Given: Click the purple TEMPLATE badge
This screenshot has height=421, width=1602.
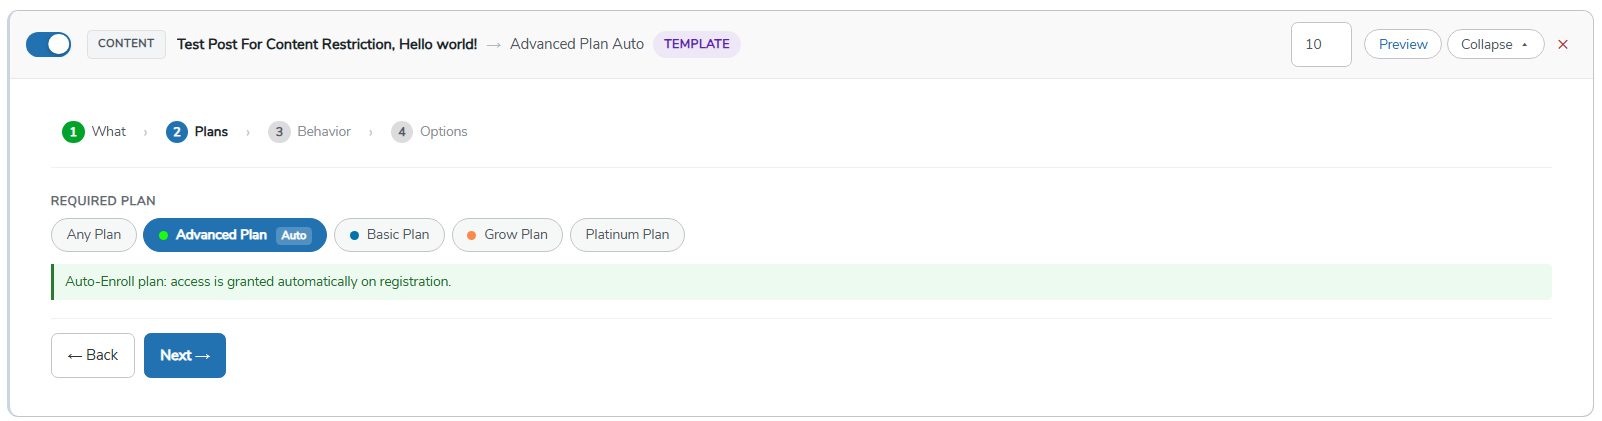Looking at the screenshot, I should coord(697,44).
